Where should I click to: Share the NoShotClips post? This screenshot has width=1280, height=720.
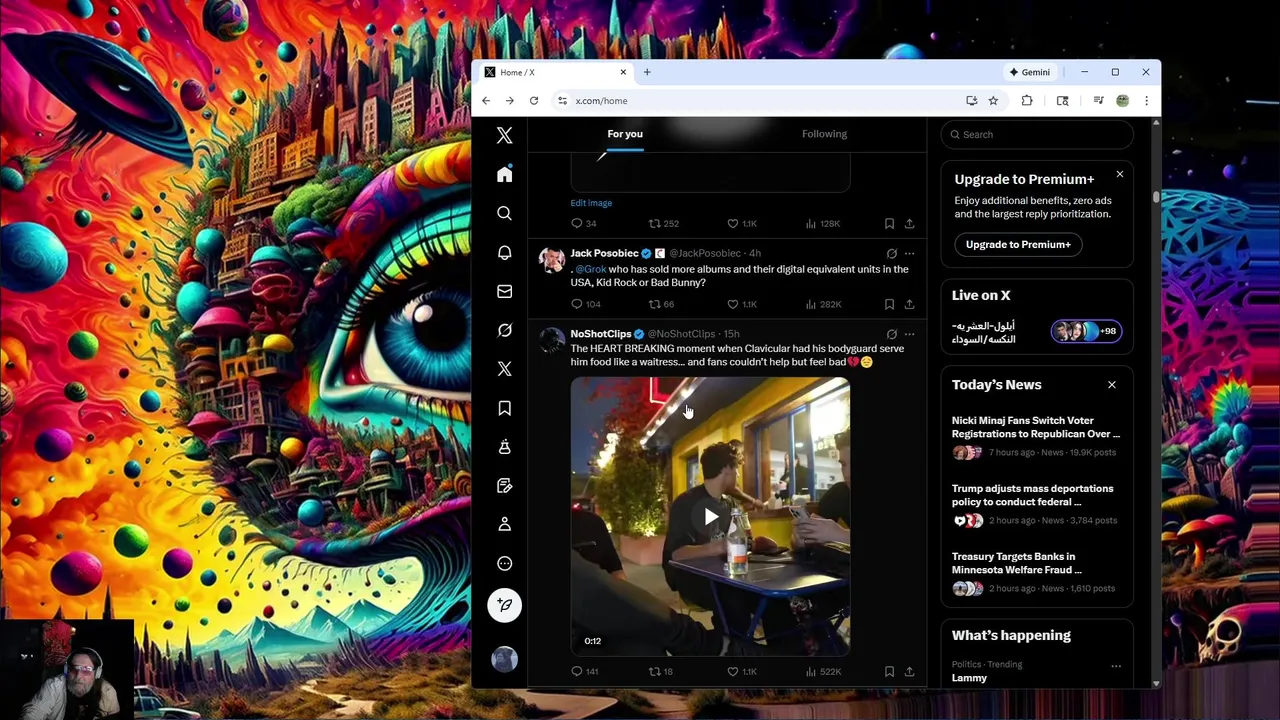click(909, 672)
